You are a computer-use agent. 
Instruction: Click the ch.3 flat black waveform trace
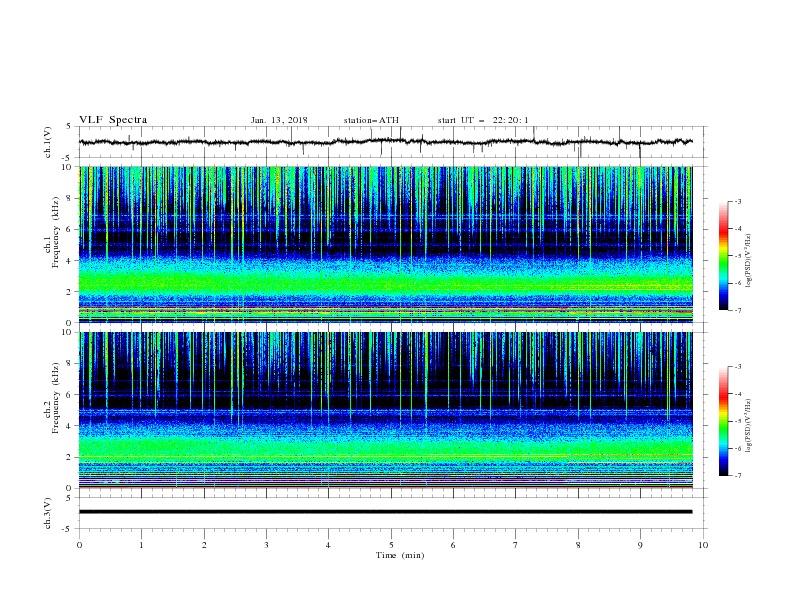coord(386,512)
